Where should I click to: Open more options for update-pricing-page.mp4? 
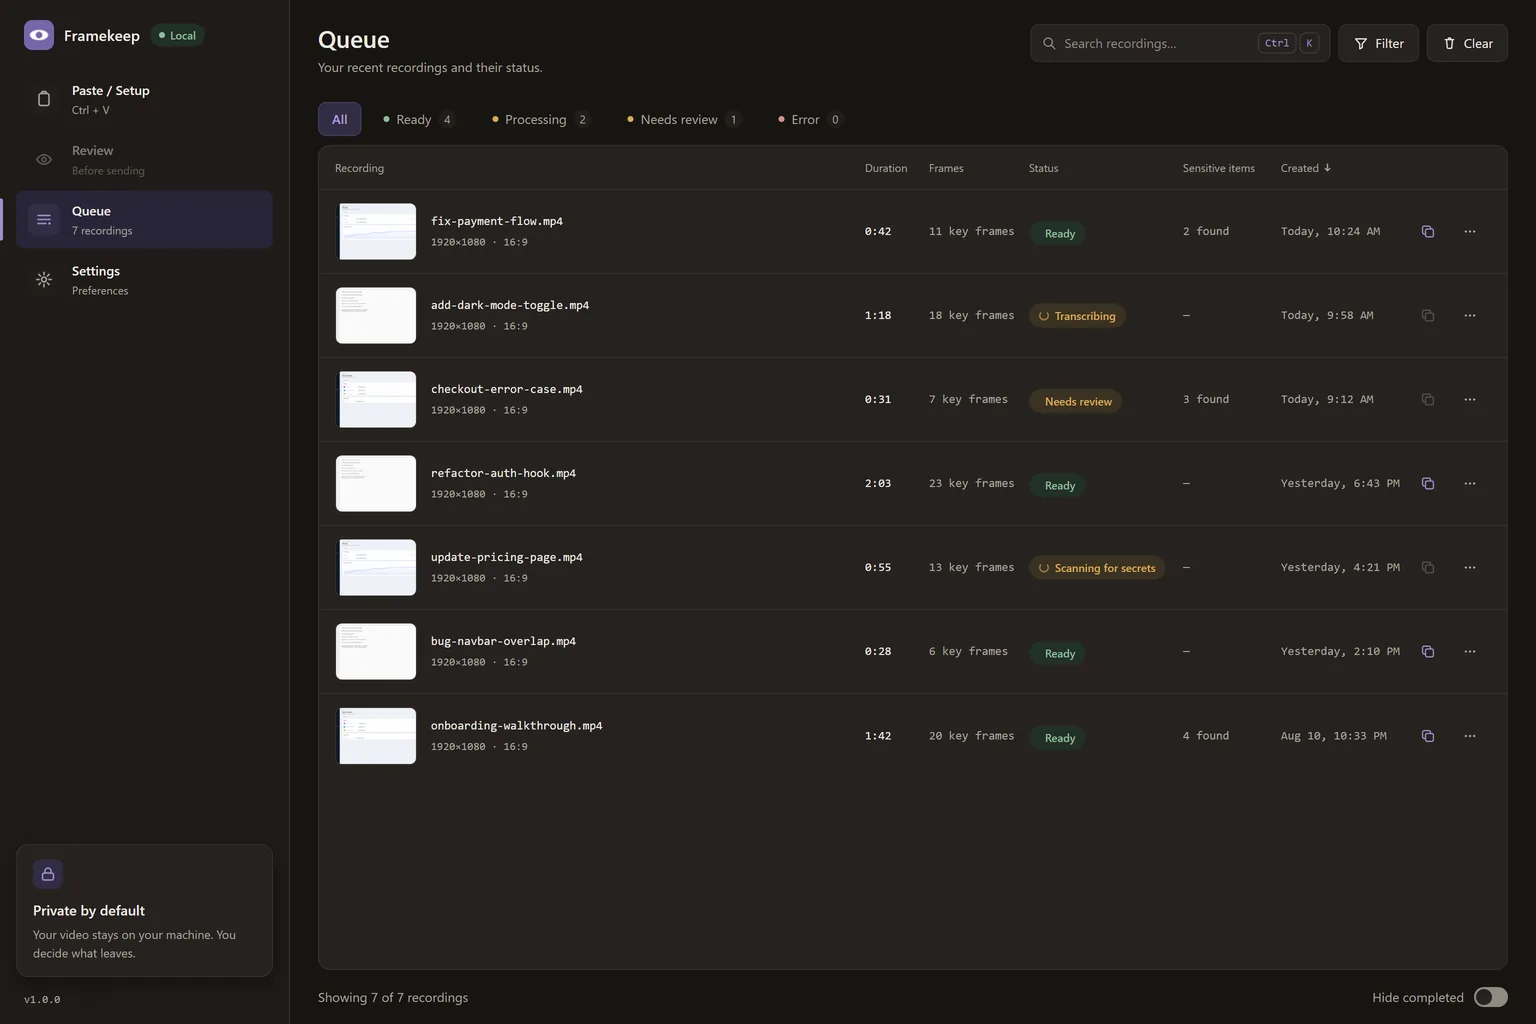1470,568
